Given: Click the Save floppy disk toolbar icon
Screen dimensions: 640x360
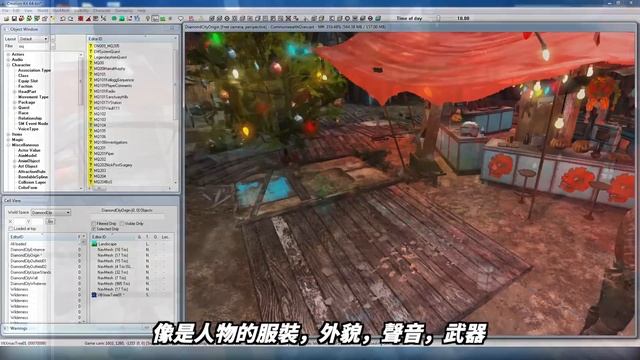Looking at the screenshot, I should coord(14,18).
